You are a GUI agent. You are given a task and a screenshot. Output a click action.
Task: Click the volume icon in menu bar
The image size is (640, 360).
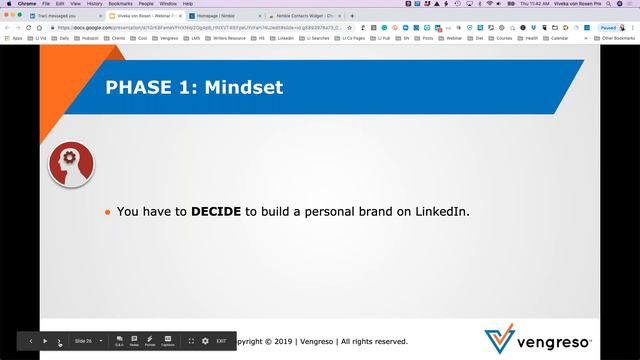click(x=499, y=4)
